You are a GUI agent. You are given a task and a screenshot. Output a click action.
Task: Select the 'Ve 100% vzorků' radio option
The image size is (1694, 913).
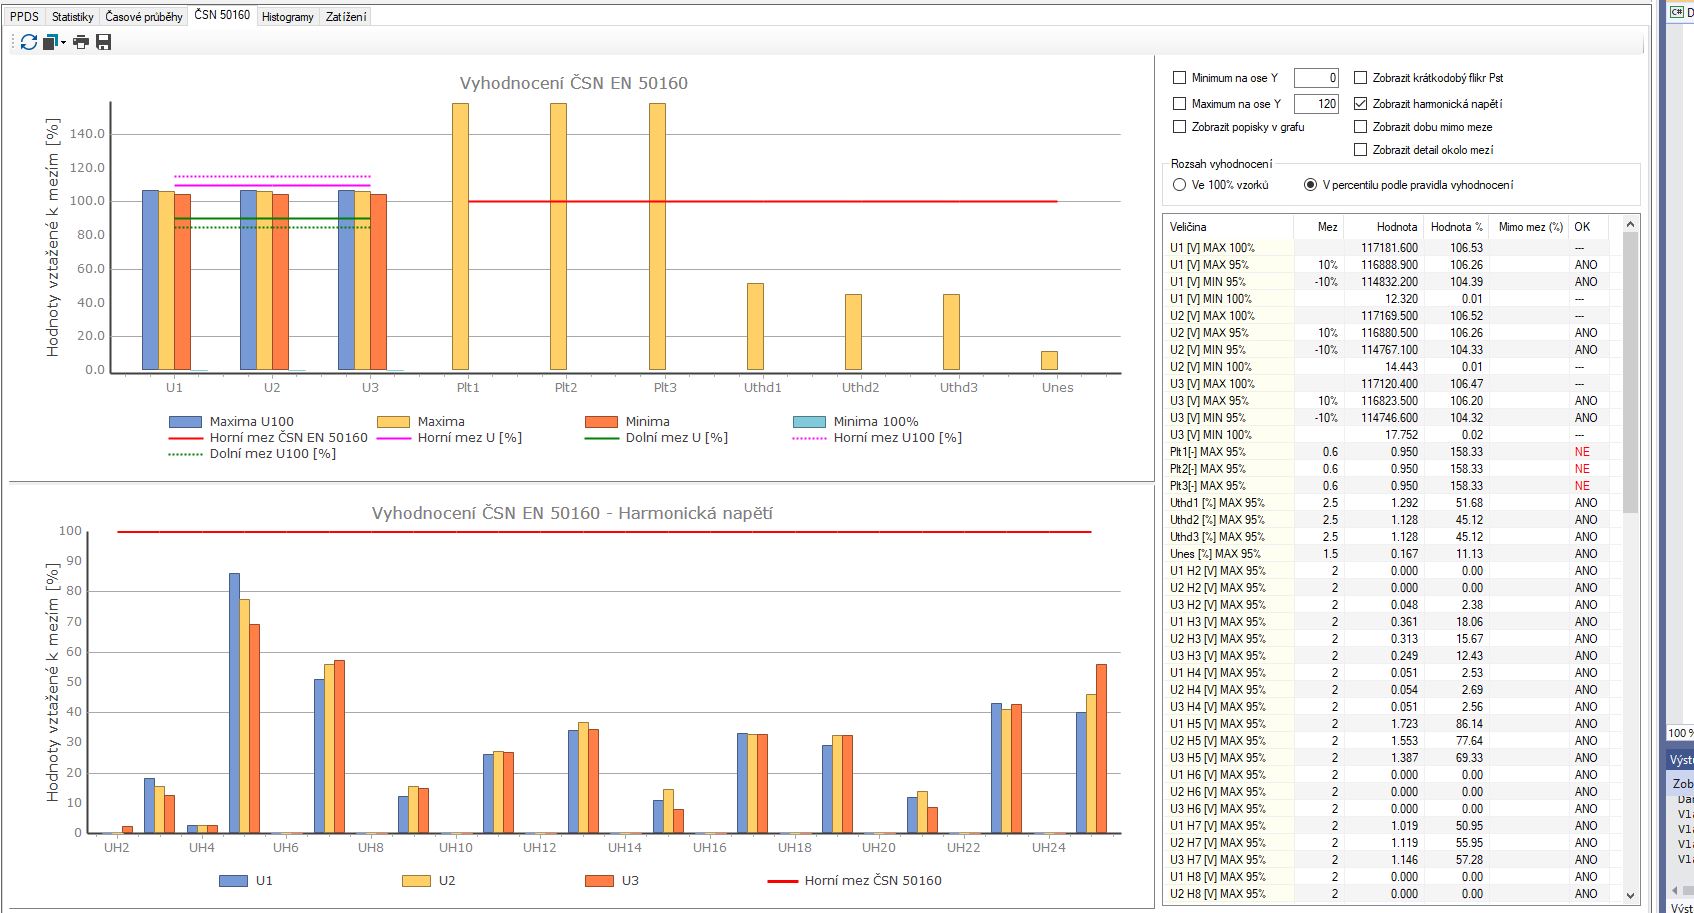tap(1179, 185)
